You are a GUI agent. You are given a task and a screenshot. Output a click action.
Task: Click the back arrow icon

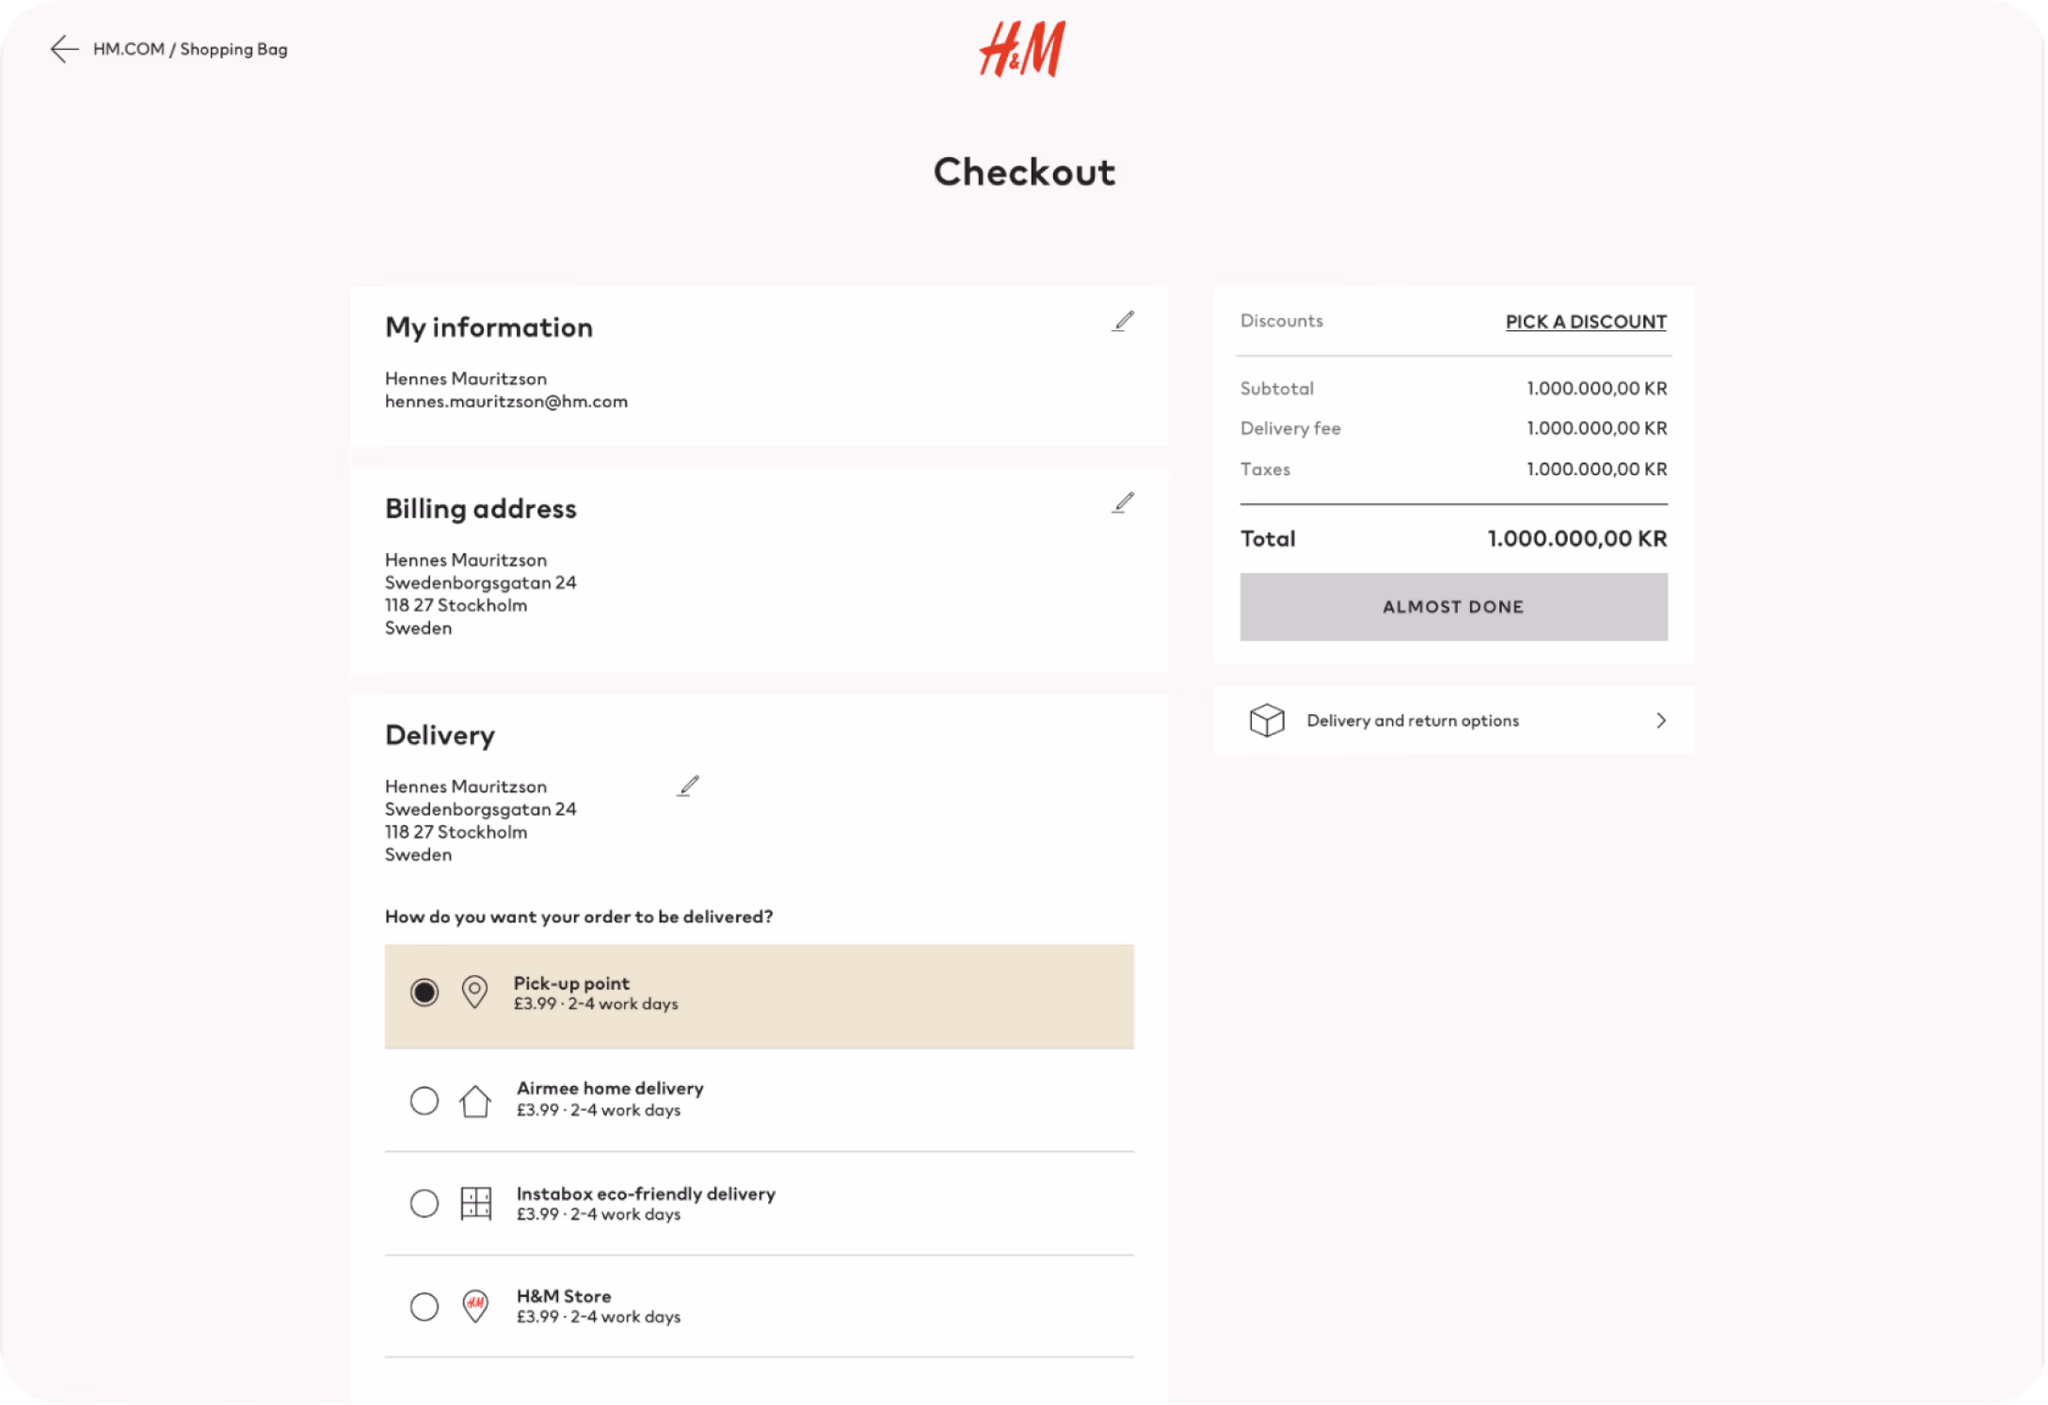[64, 49]
